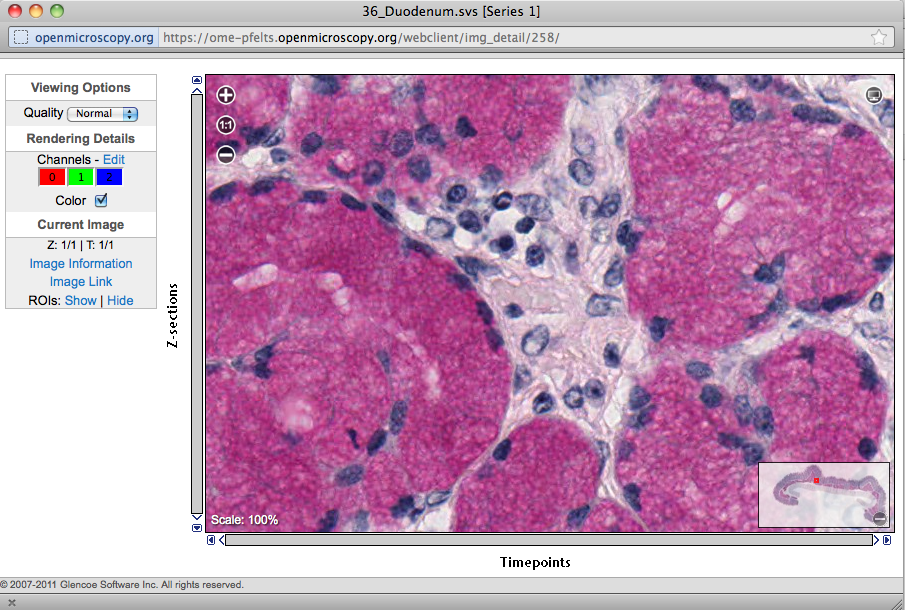
Task: Zoom out with the minus icon
Action: click(226, 155)
